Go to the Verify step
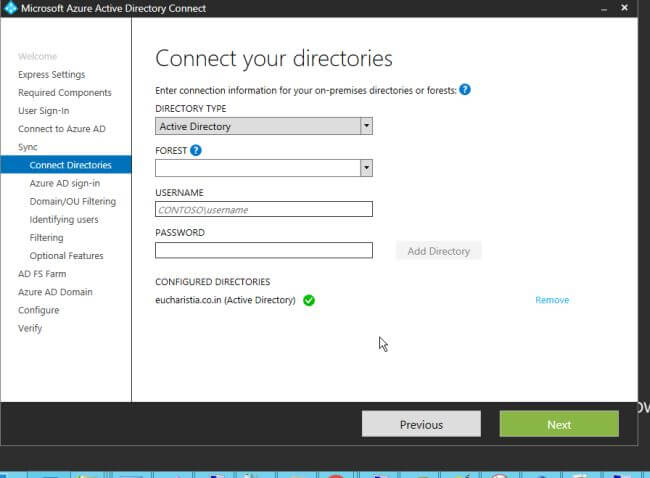The image size is (650, 478). (30, 328)
